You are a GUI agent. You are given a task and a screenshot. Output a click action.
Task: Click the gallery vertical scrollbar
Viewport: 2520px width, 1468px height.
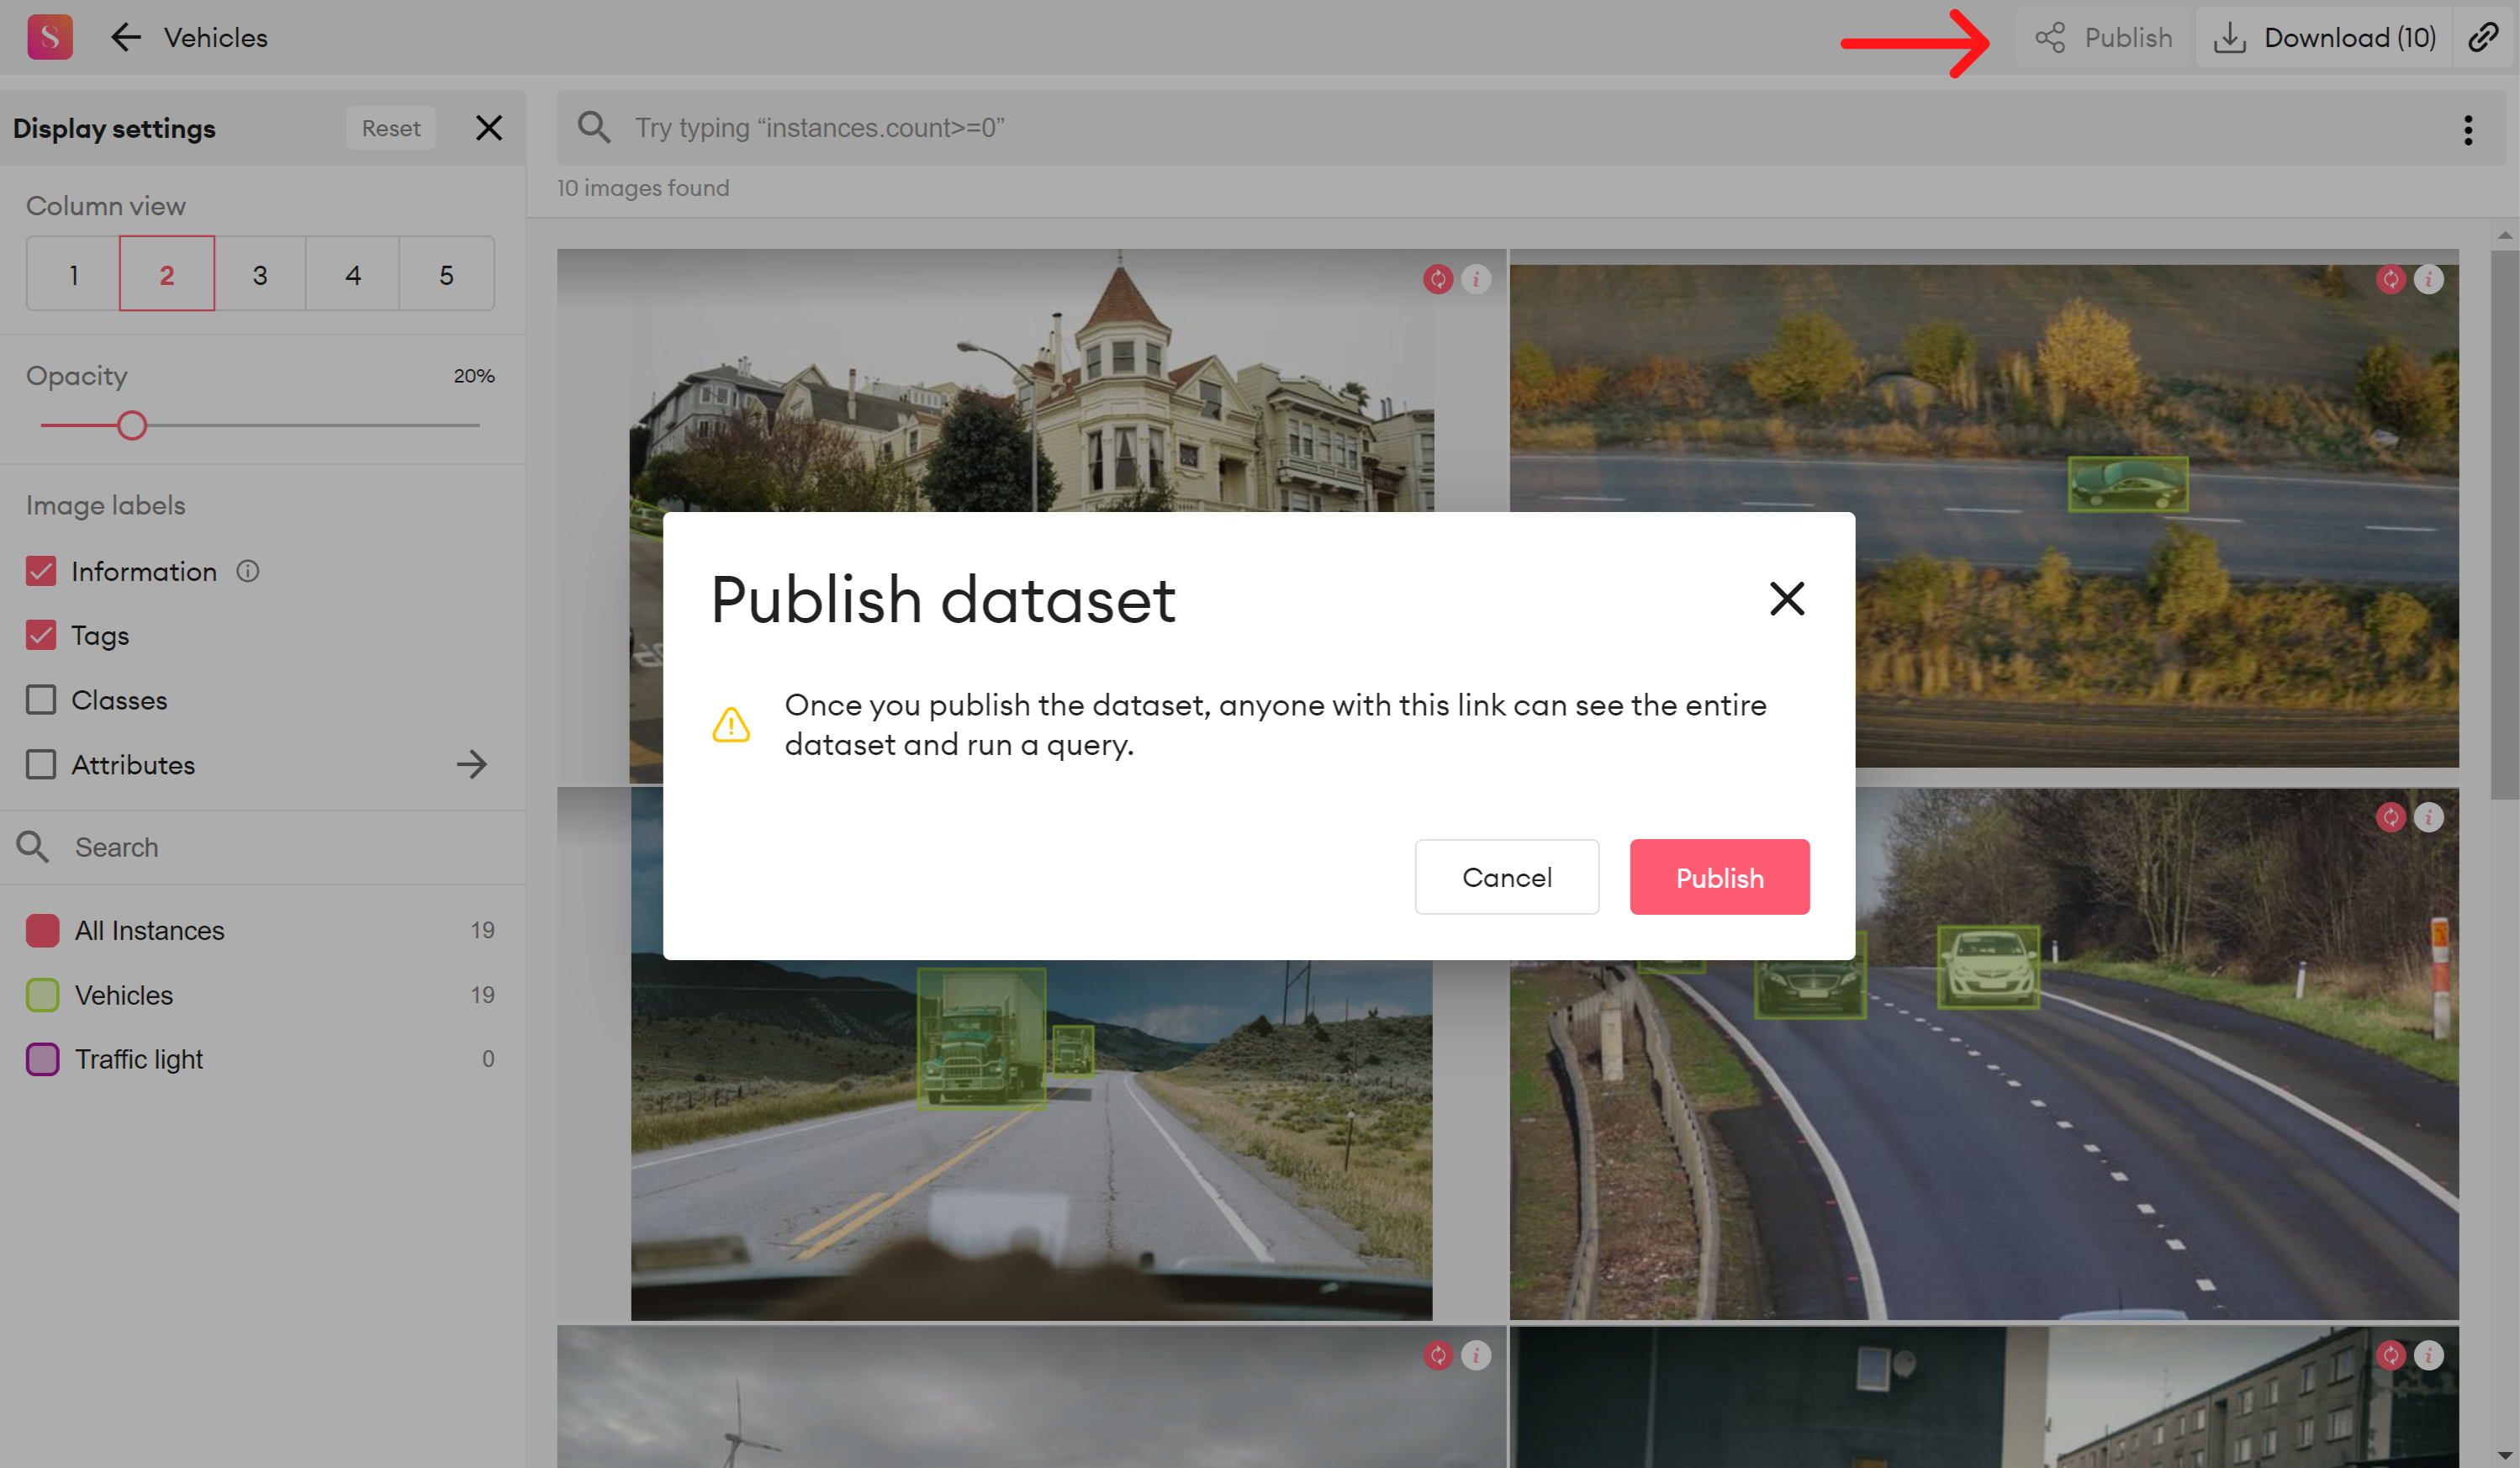pos(2505,524)
